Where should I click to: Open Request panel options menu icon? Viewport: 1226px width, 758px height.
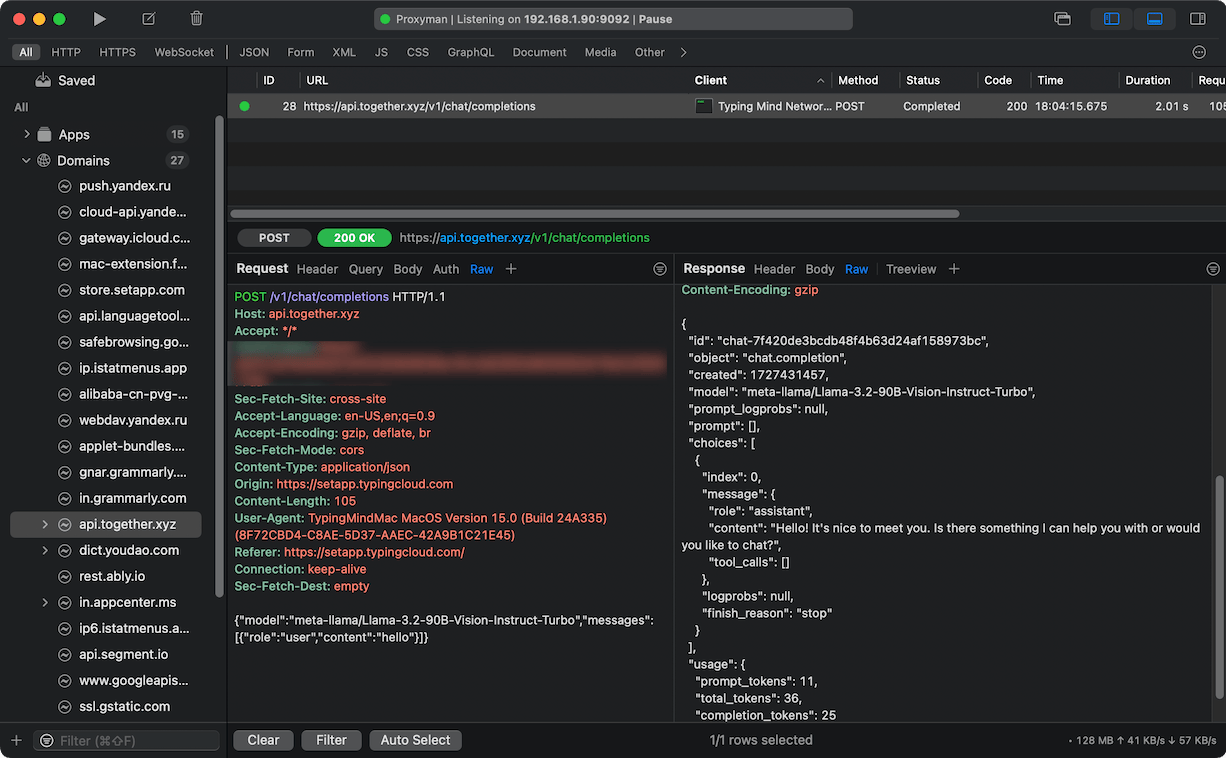pos(660,269)
